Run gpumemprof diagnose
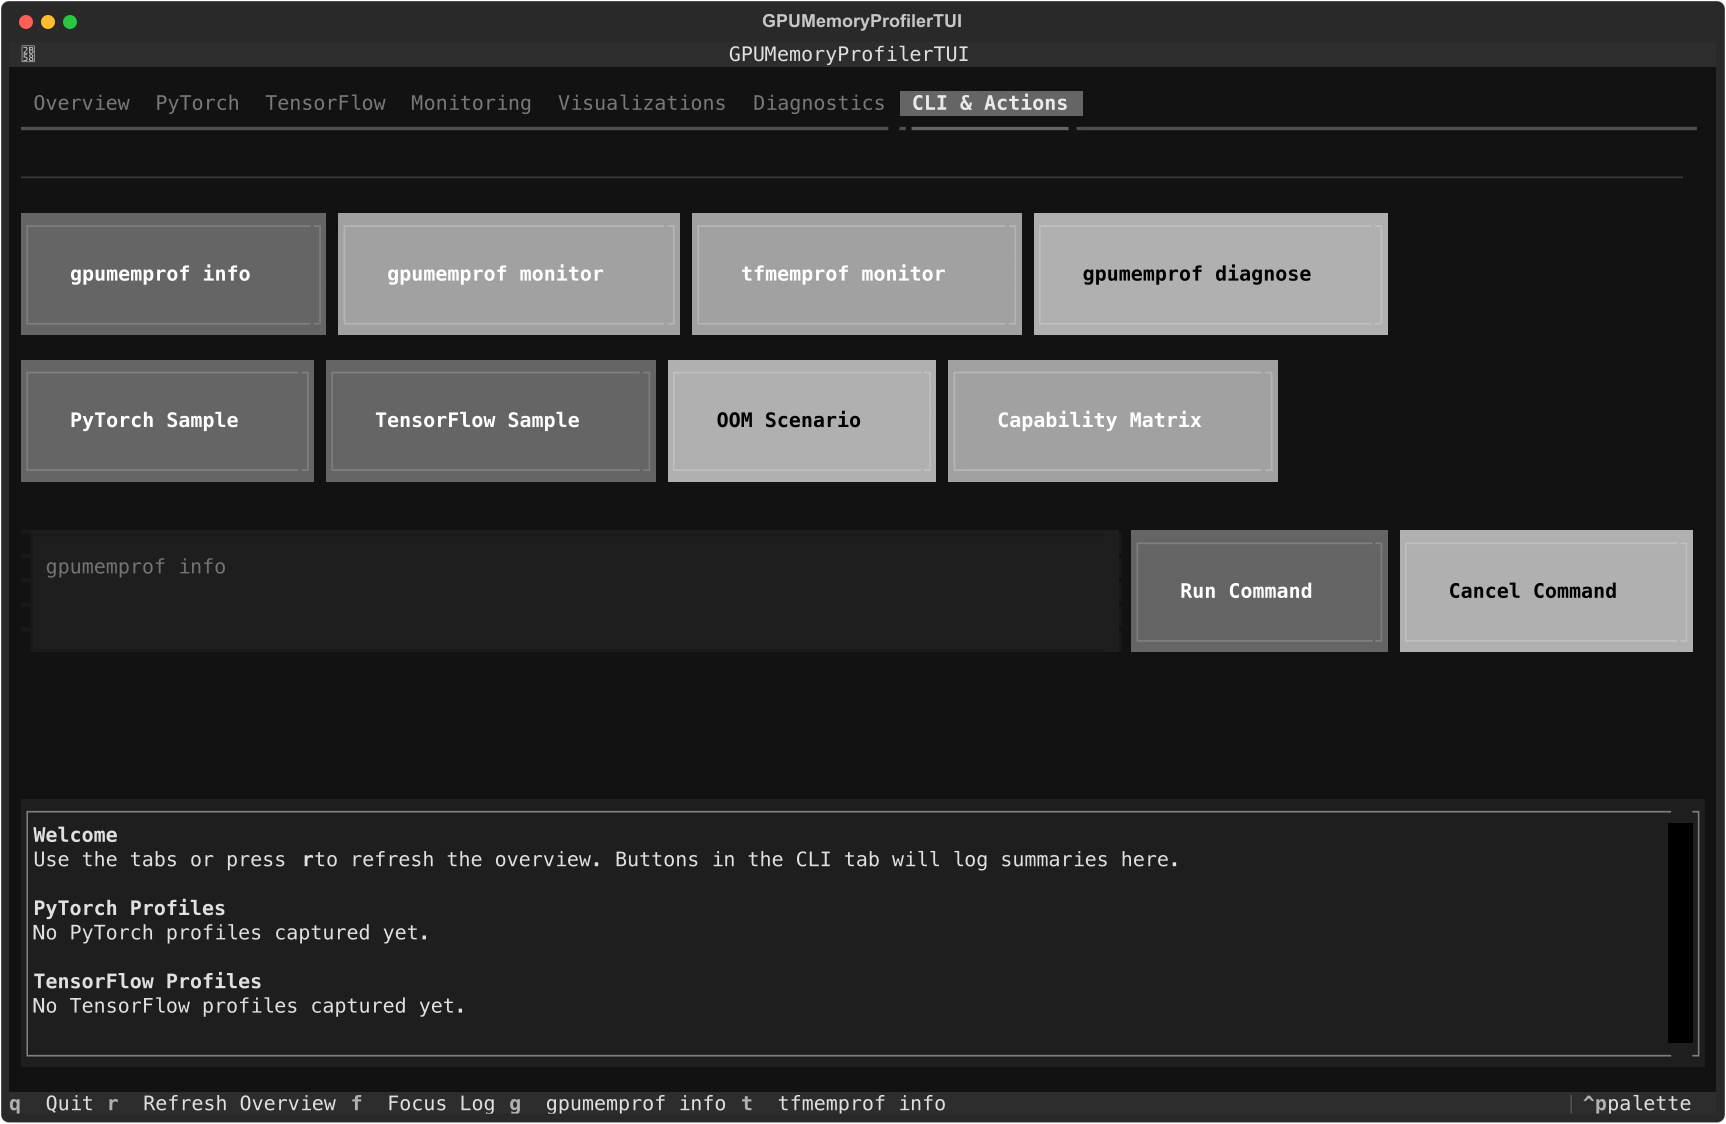Screen dimensions: 1726x1124 tap(1209, 273)
